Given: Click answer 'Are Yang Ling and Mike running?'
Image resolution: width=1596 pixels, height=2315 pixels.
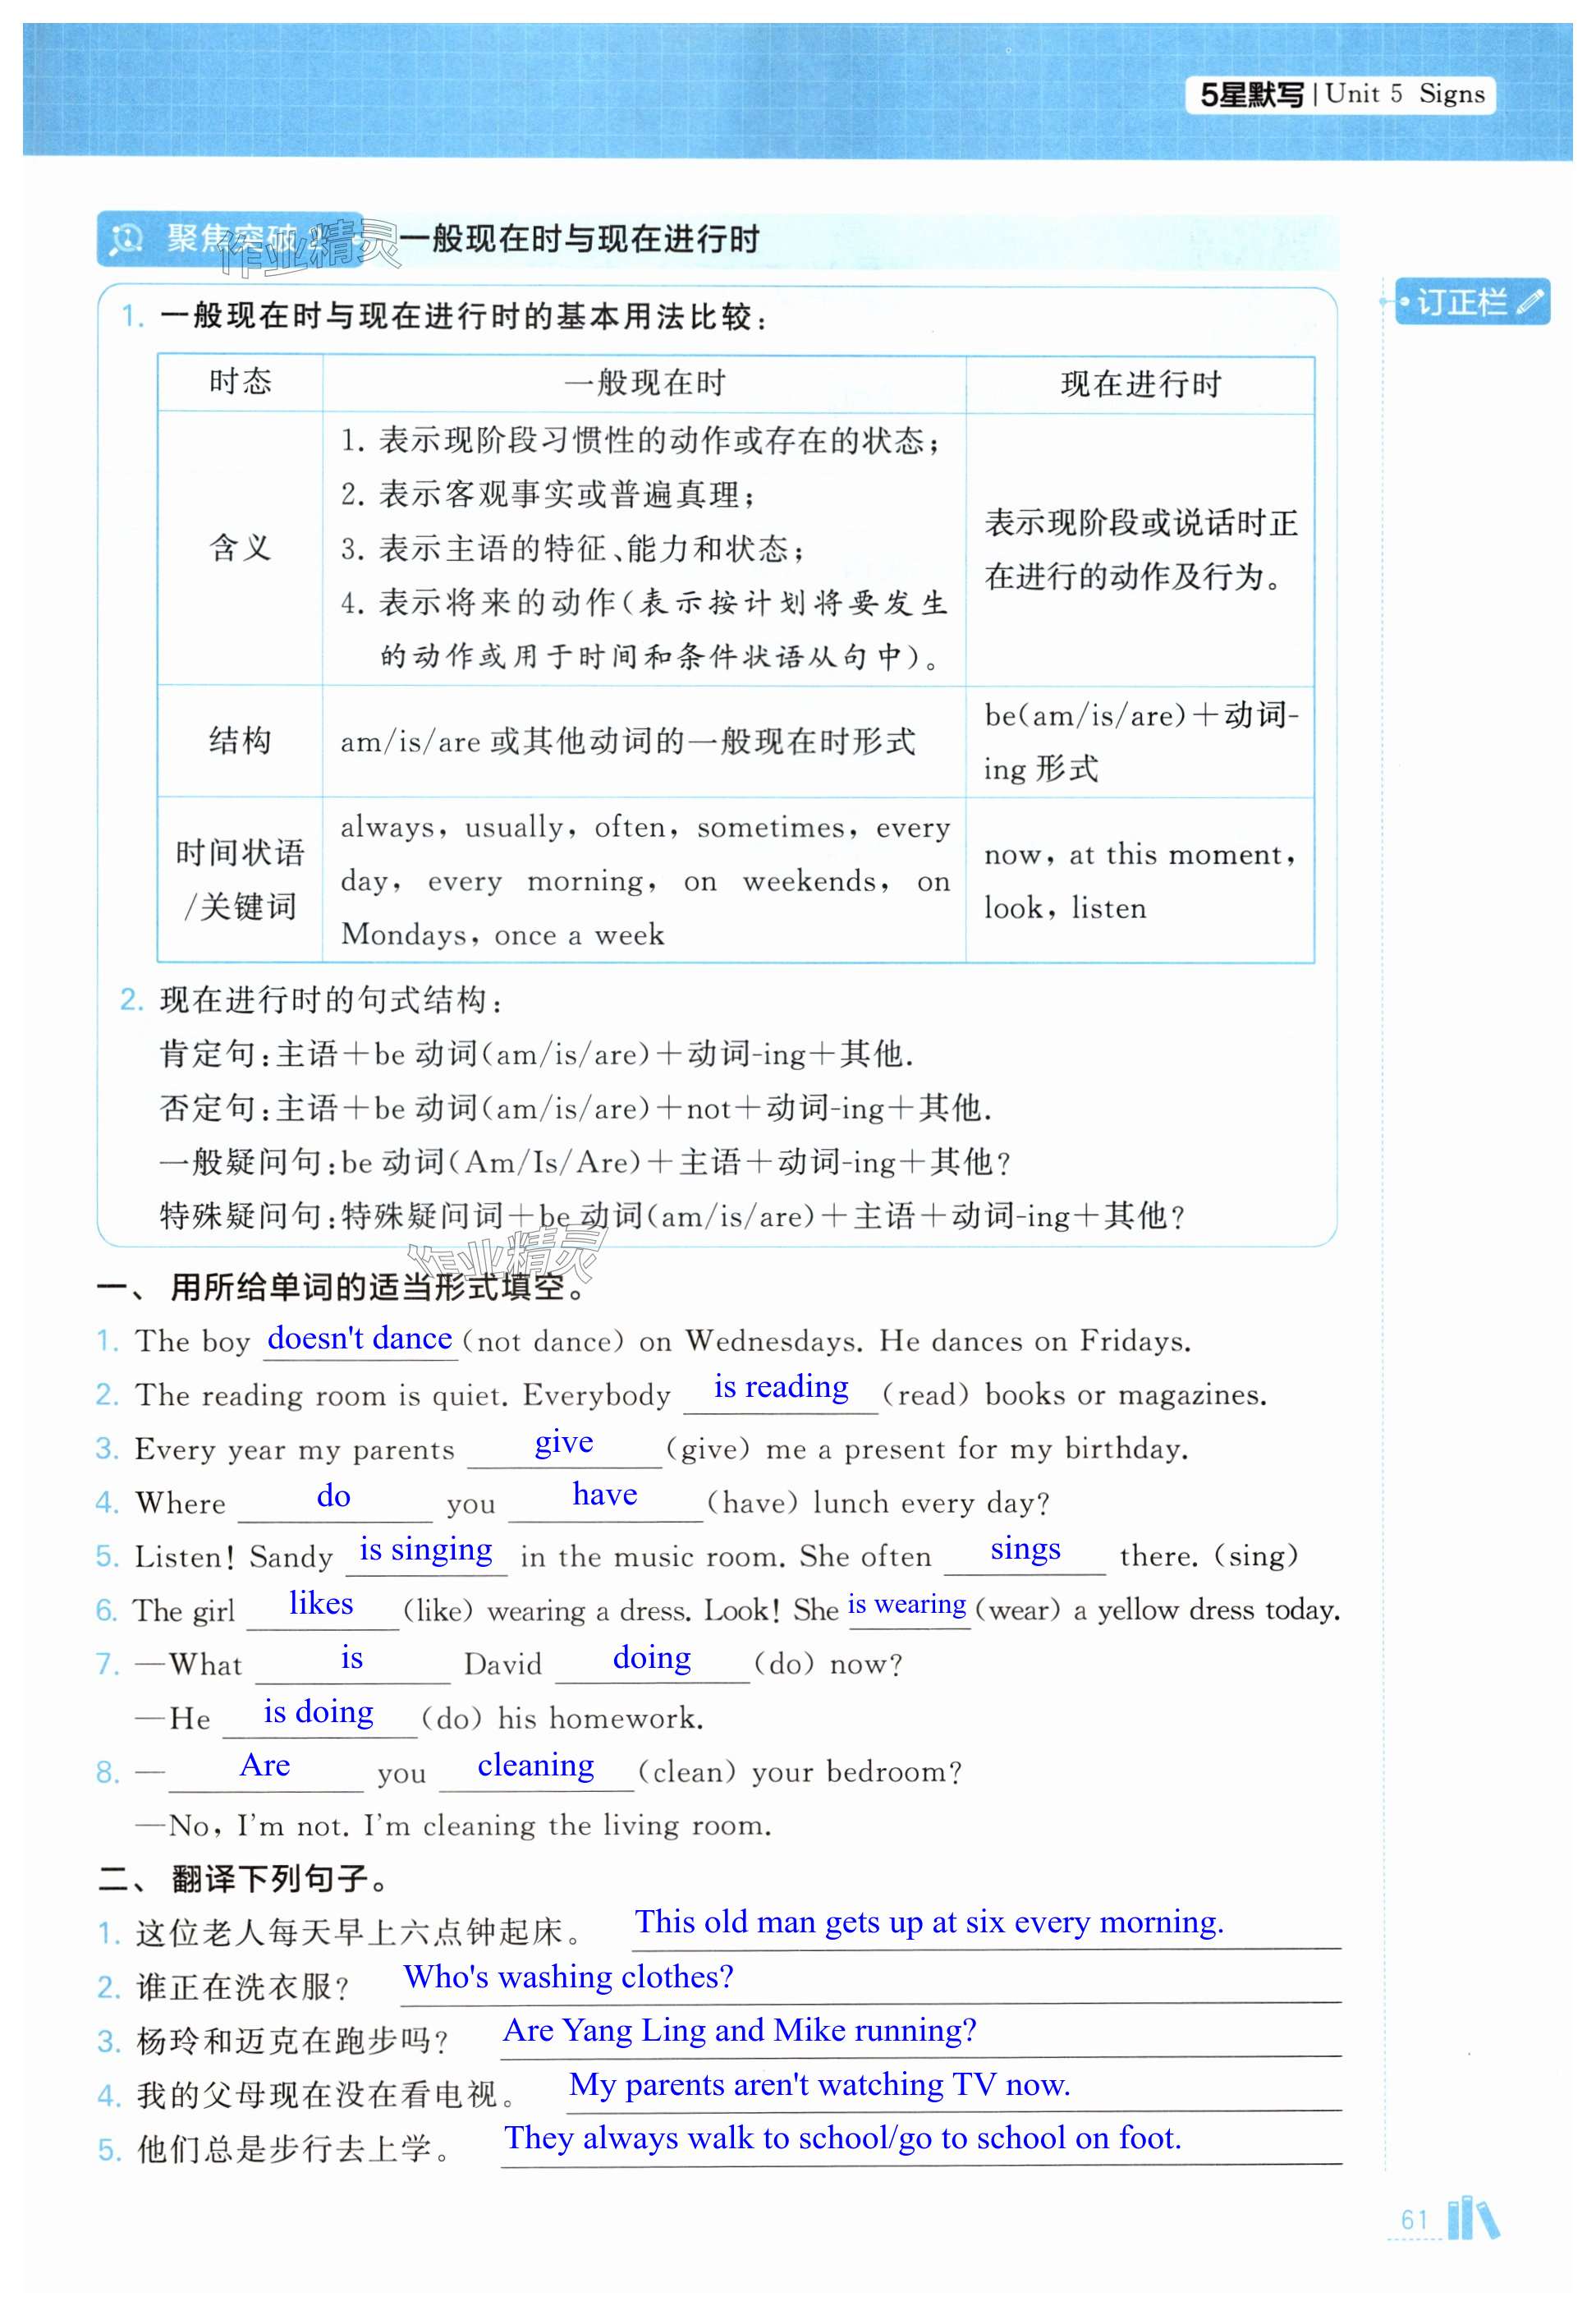Looking at the screenshot, I should (739, 2031).
